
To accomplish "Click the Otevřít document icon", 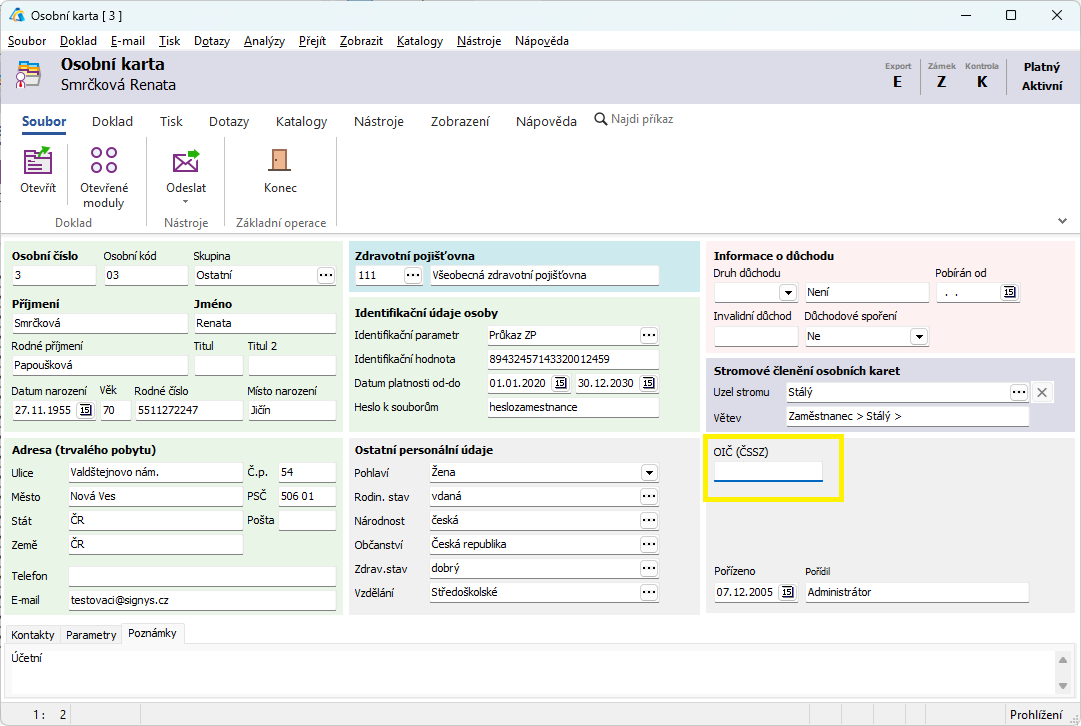I will (x=38, y=163).
